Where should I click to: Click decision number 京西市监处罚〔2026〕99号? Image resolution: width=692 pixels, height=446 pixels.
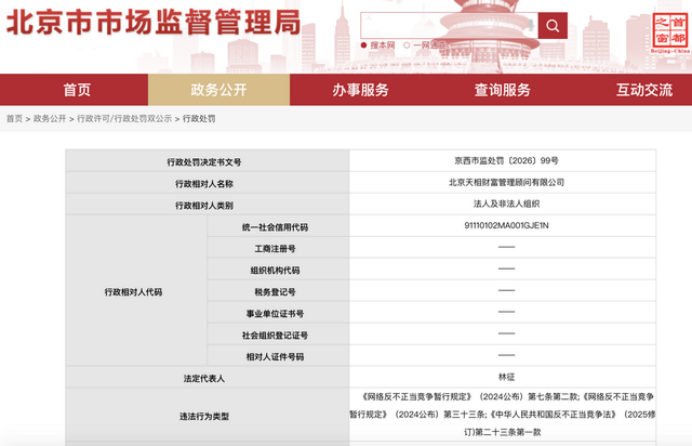coord(507,161)
